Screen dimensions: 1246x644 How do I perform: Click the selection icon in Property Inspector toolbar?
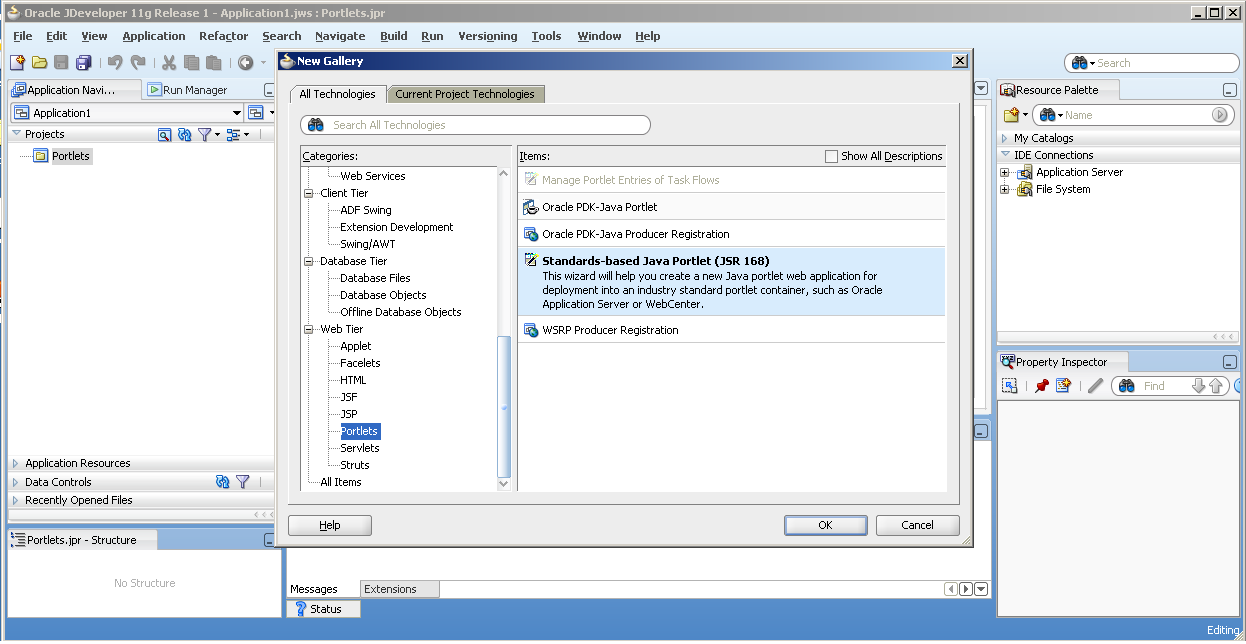point(1010,386)
